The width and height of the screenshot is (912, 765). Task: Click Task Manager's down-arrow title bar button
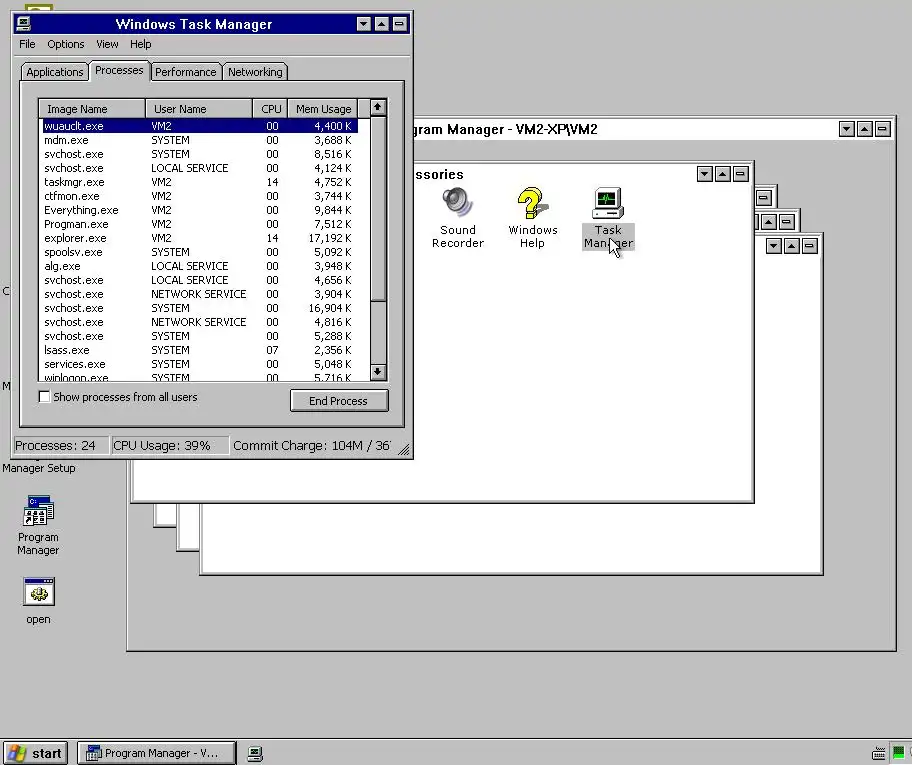364,24
